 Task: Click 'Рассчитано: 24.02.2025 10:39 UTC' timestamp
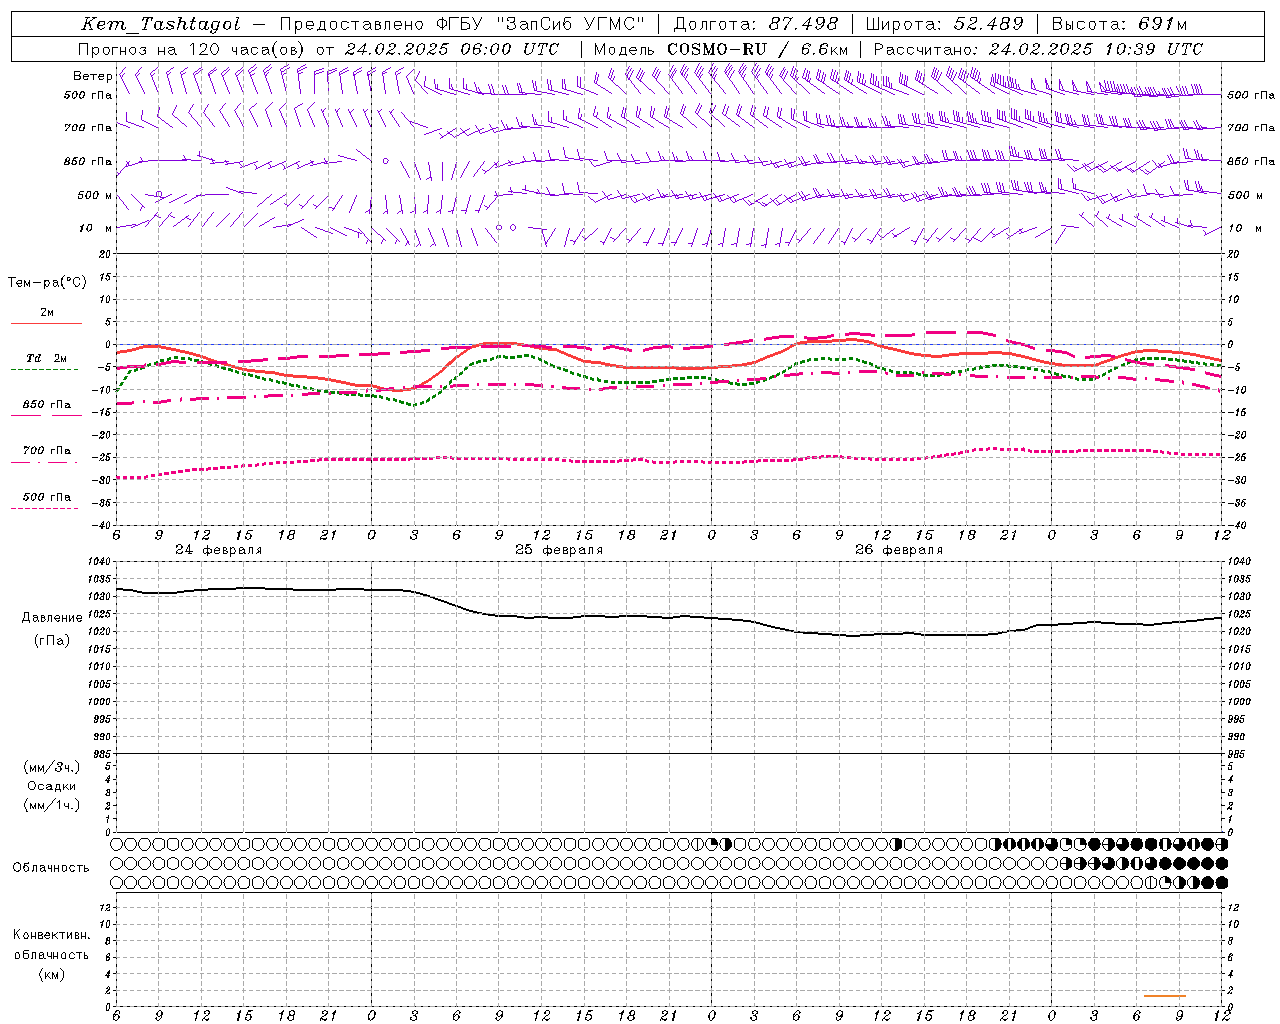pos(1038,49)
